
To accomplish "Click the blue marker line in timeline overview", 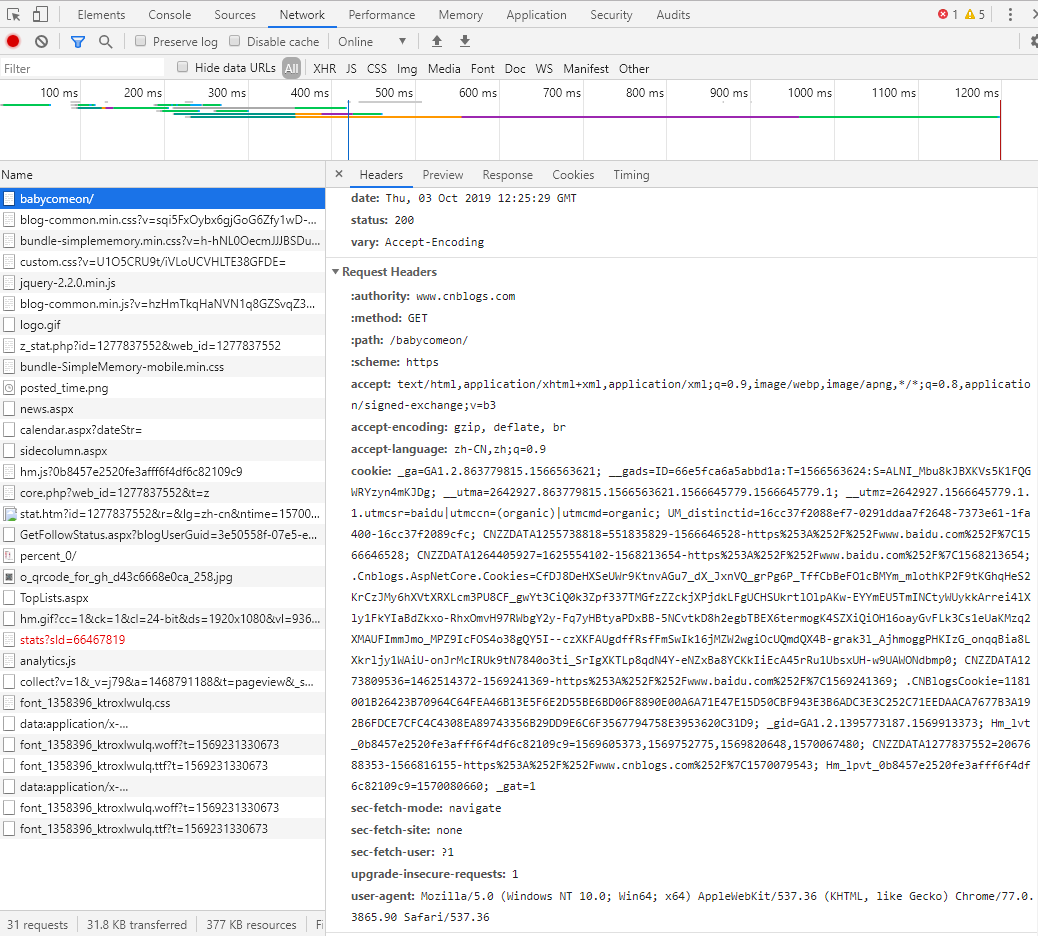I will click(x=348, y=130).
